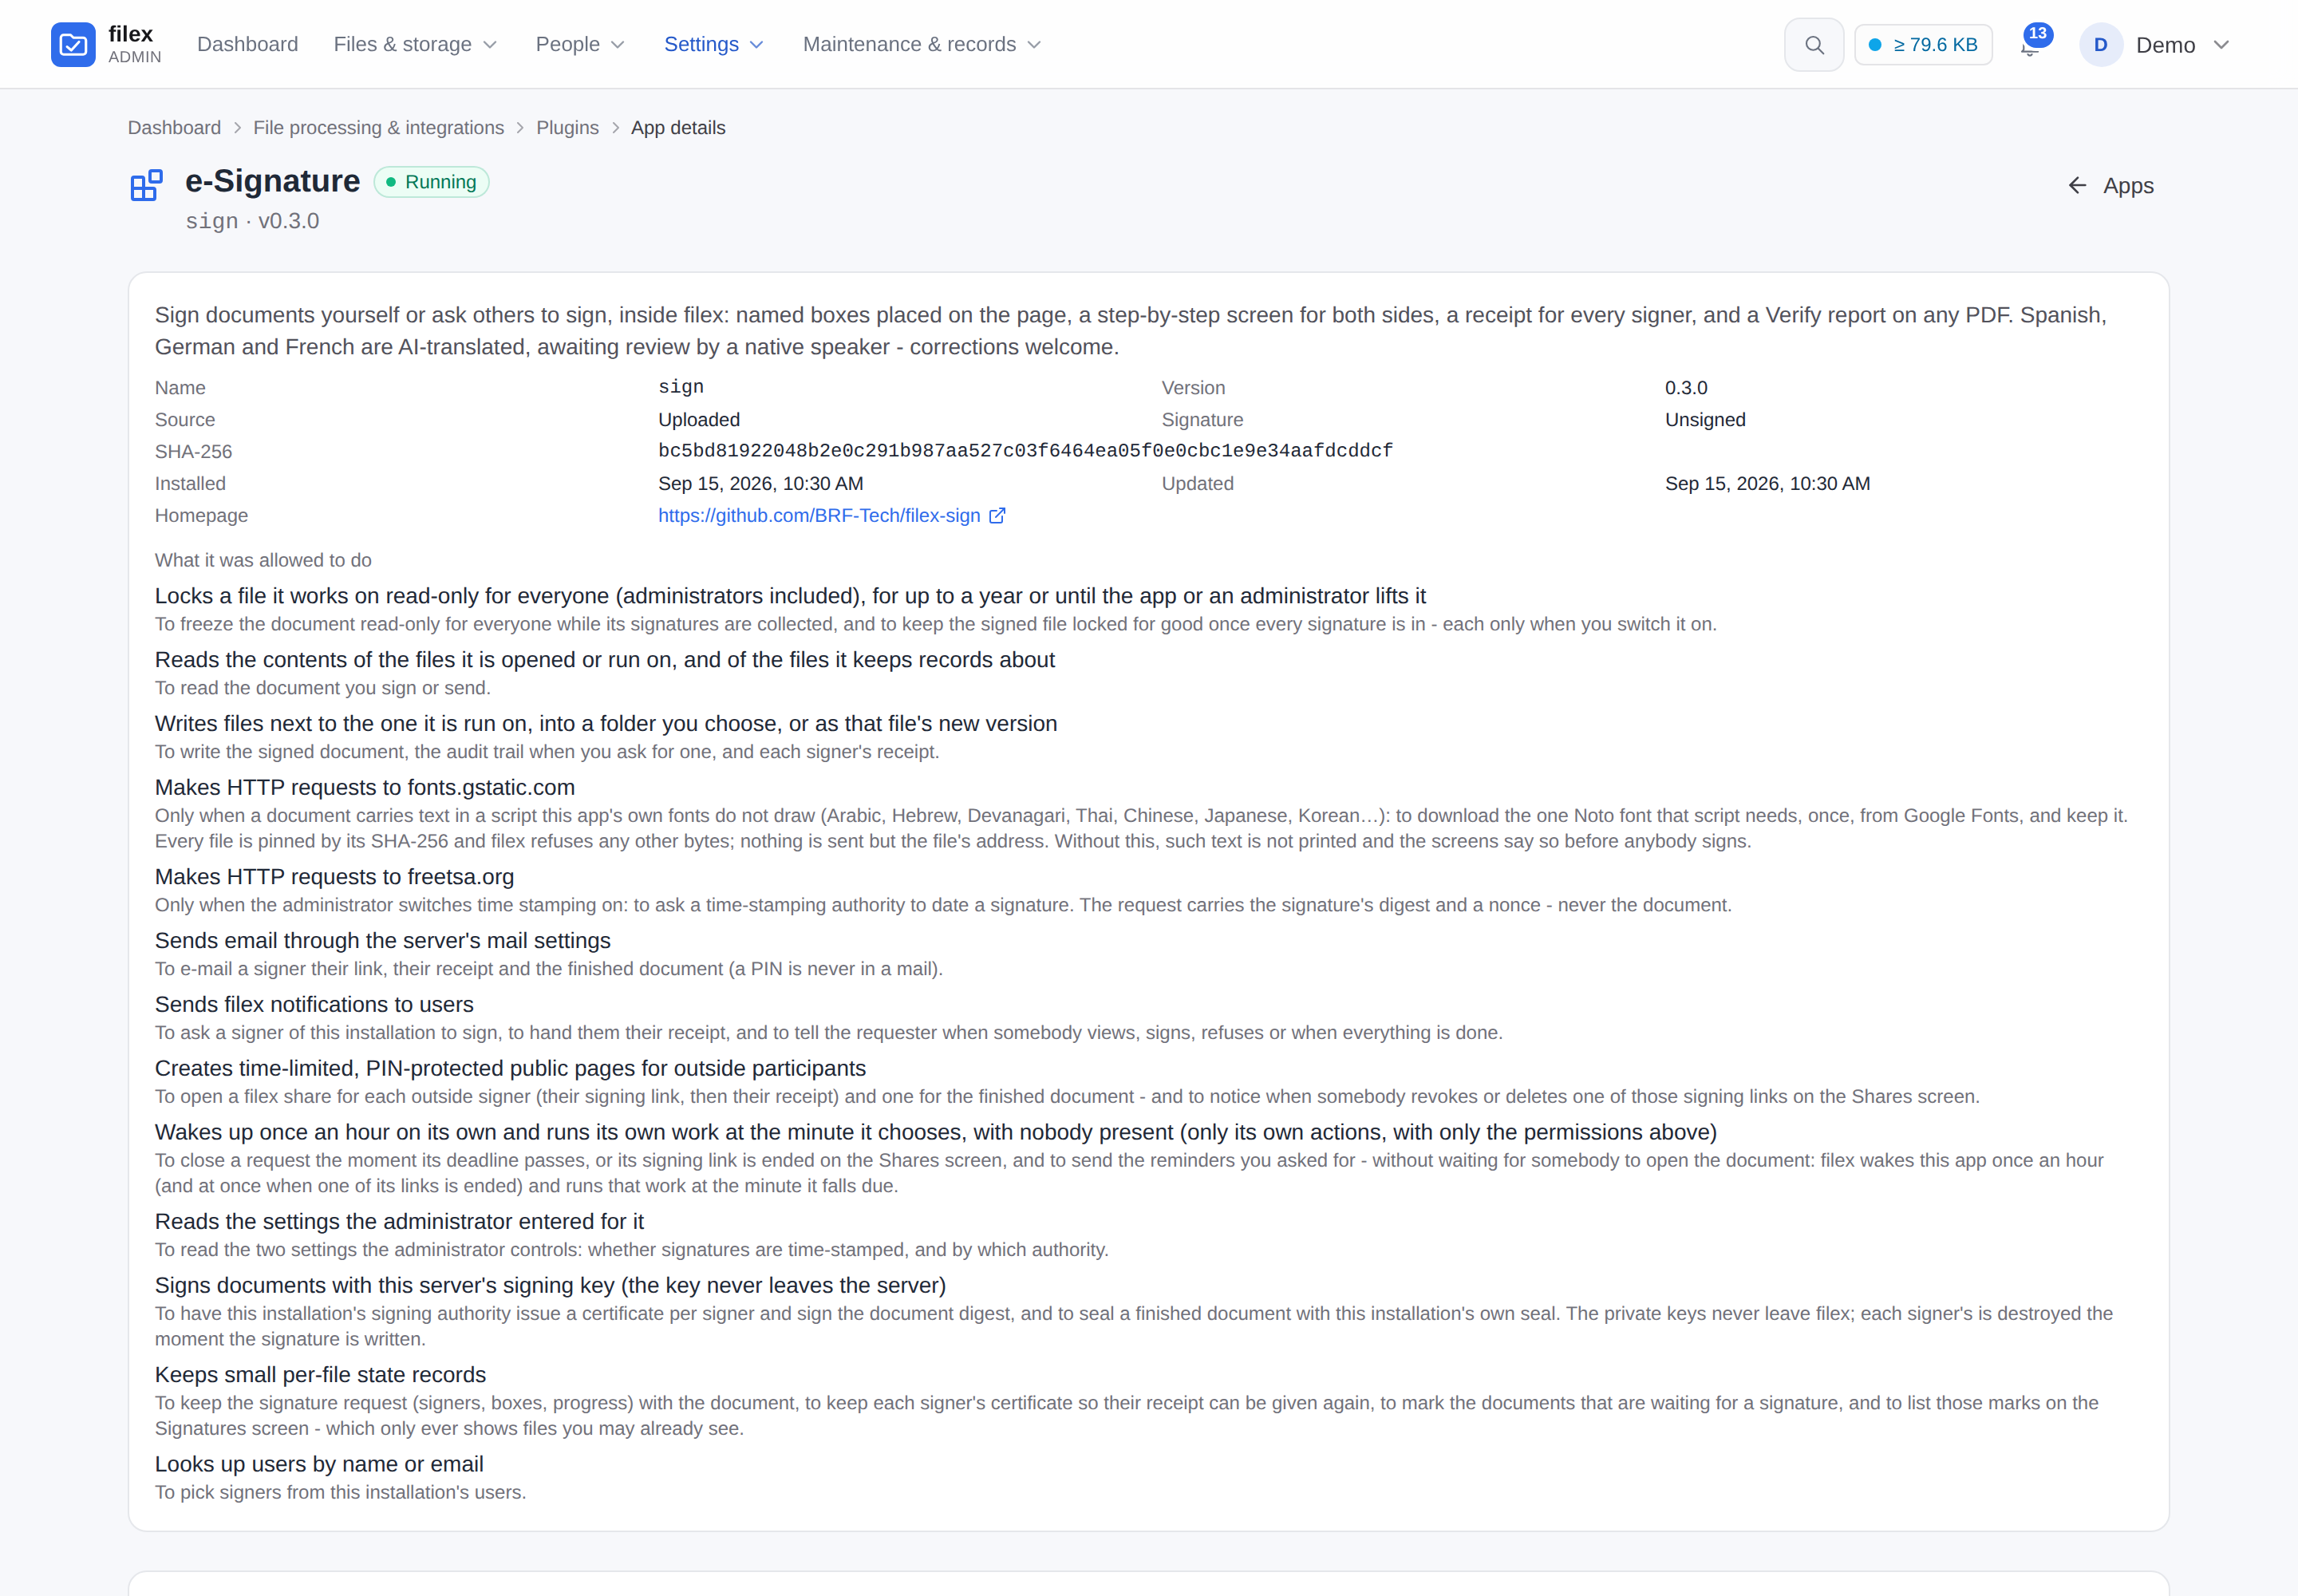Viewport: 2298px width, 1596px height.
Task: Click the Unsigned signature value
Action: click(x=1705, y=420)
